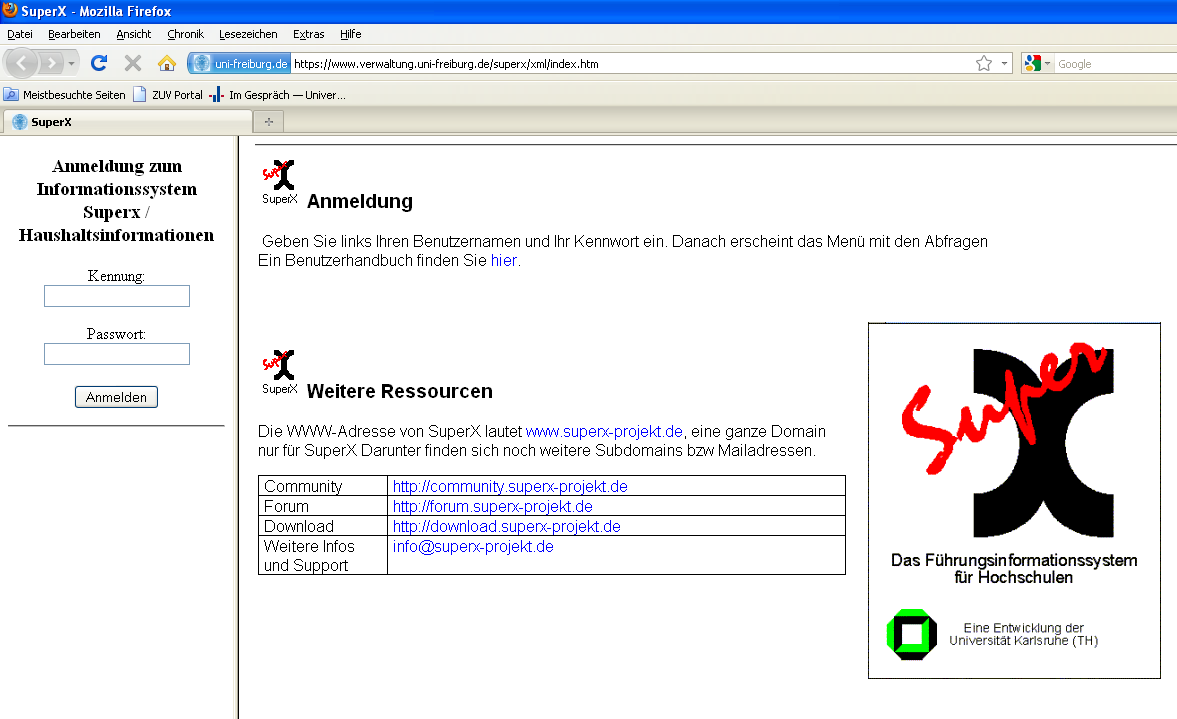
Task: Go back with the browser Back arrow
Action: click(x=22, y=63)
